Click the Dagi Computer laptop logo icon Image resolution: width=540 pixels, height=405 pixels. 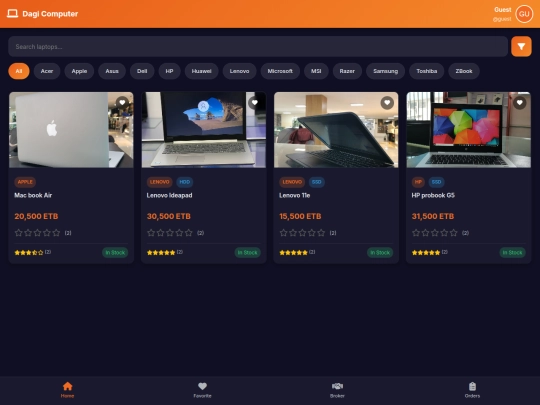point(12,14)
